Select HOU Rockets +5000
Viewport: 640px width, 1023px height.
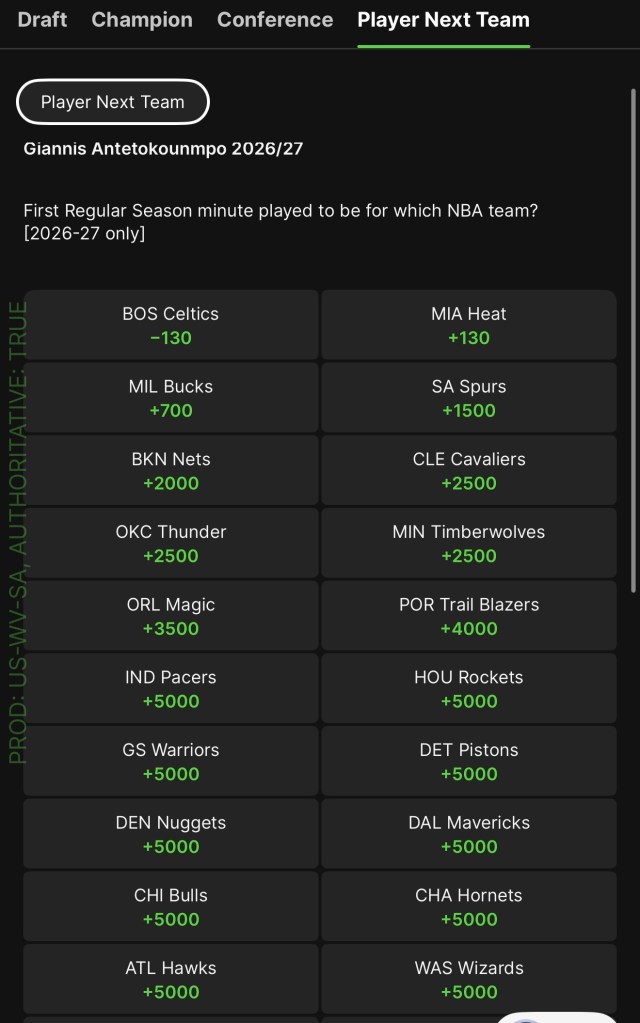[468, 688]
